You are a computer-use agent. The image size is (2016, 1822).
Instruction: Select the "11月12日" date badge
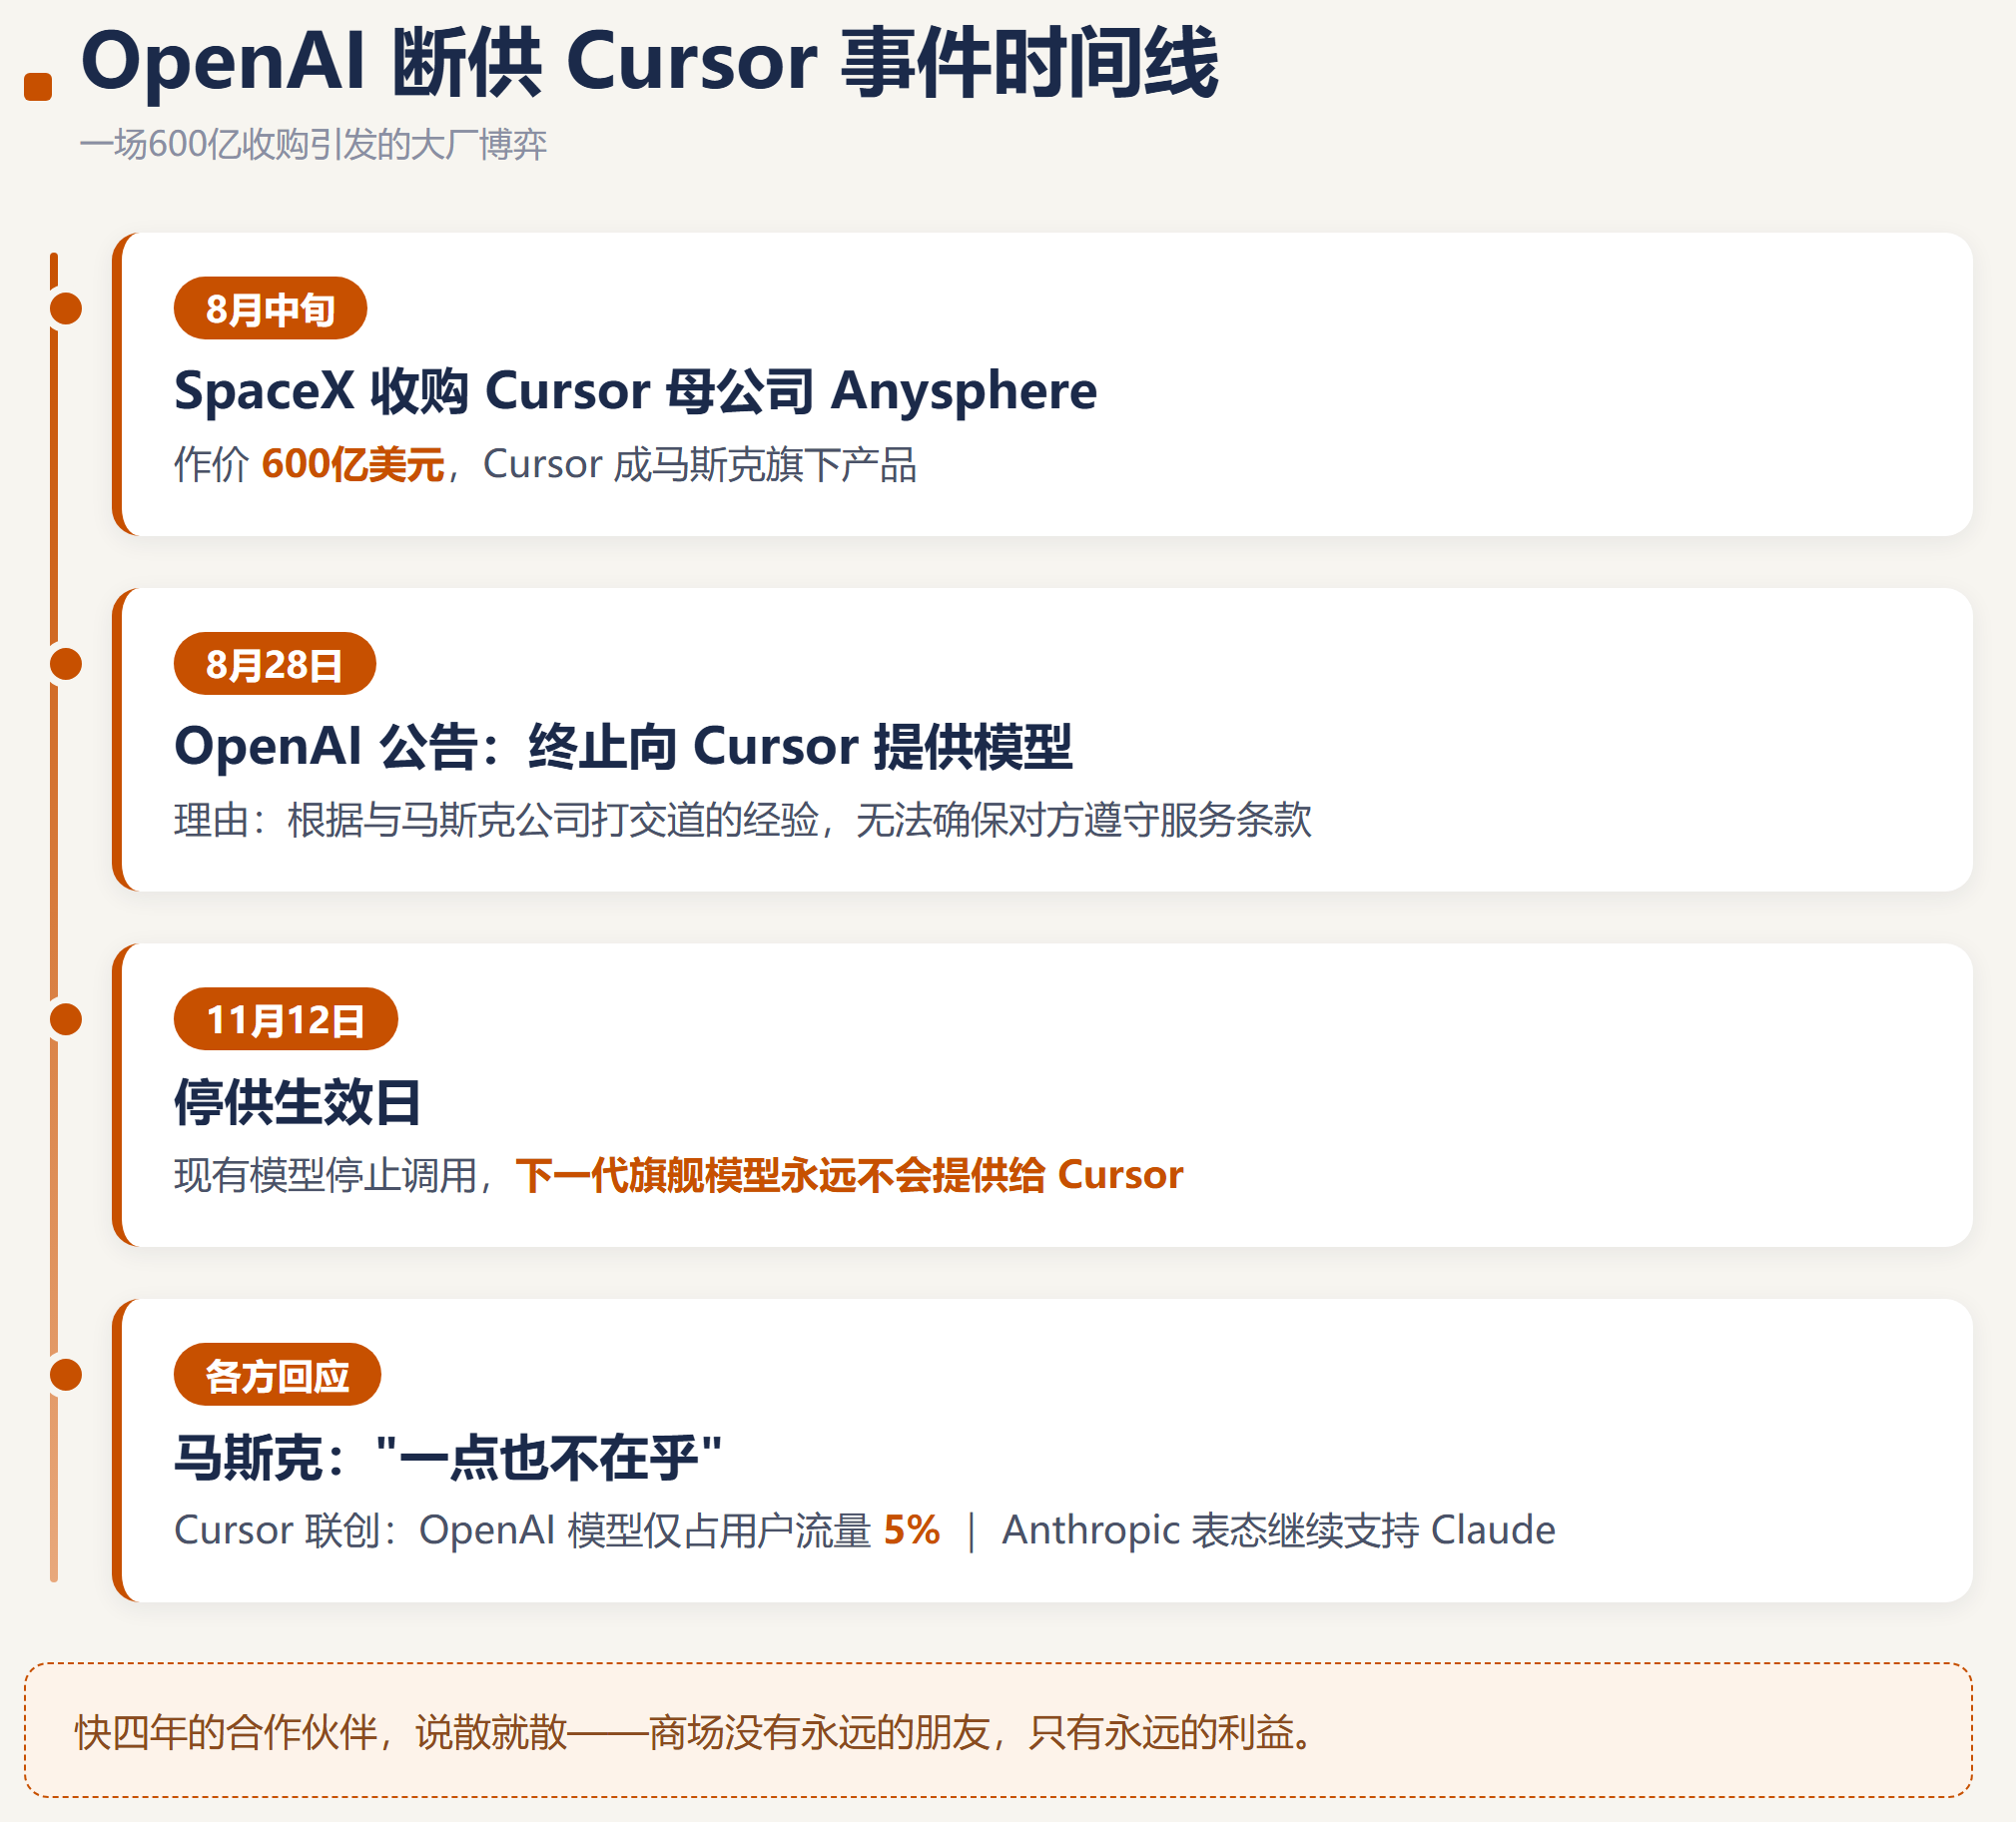pos(286,1019)
